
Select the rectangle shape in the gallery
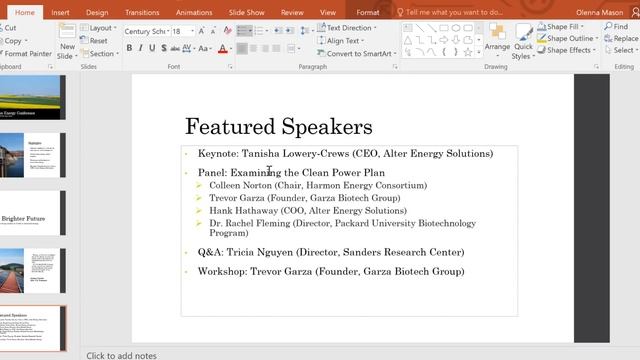[x=444, y=28]
